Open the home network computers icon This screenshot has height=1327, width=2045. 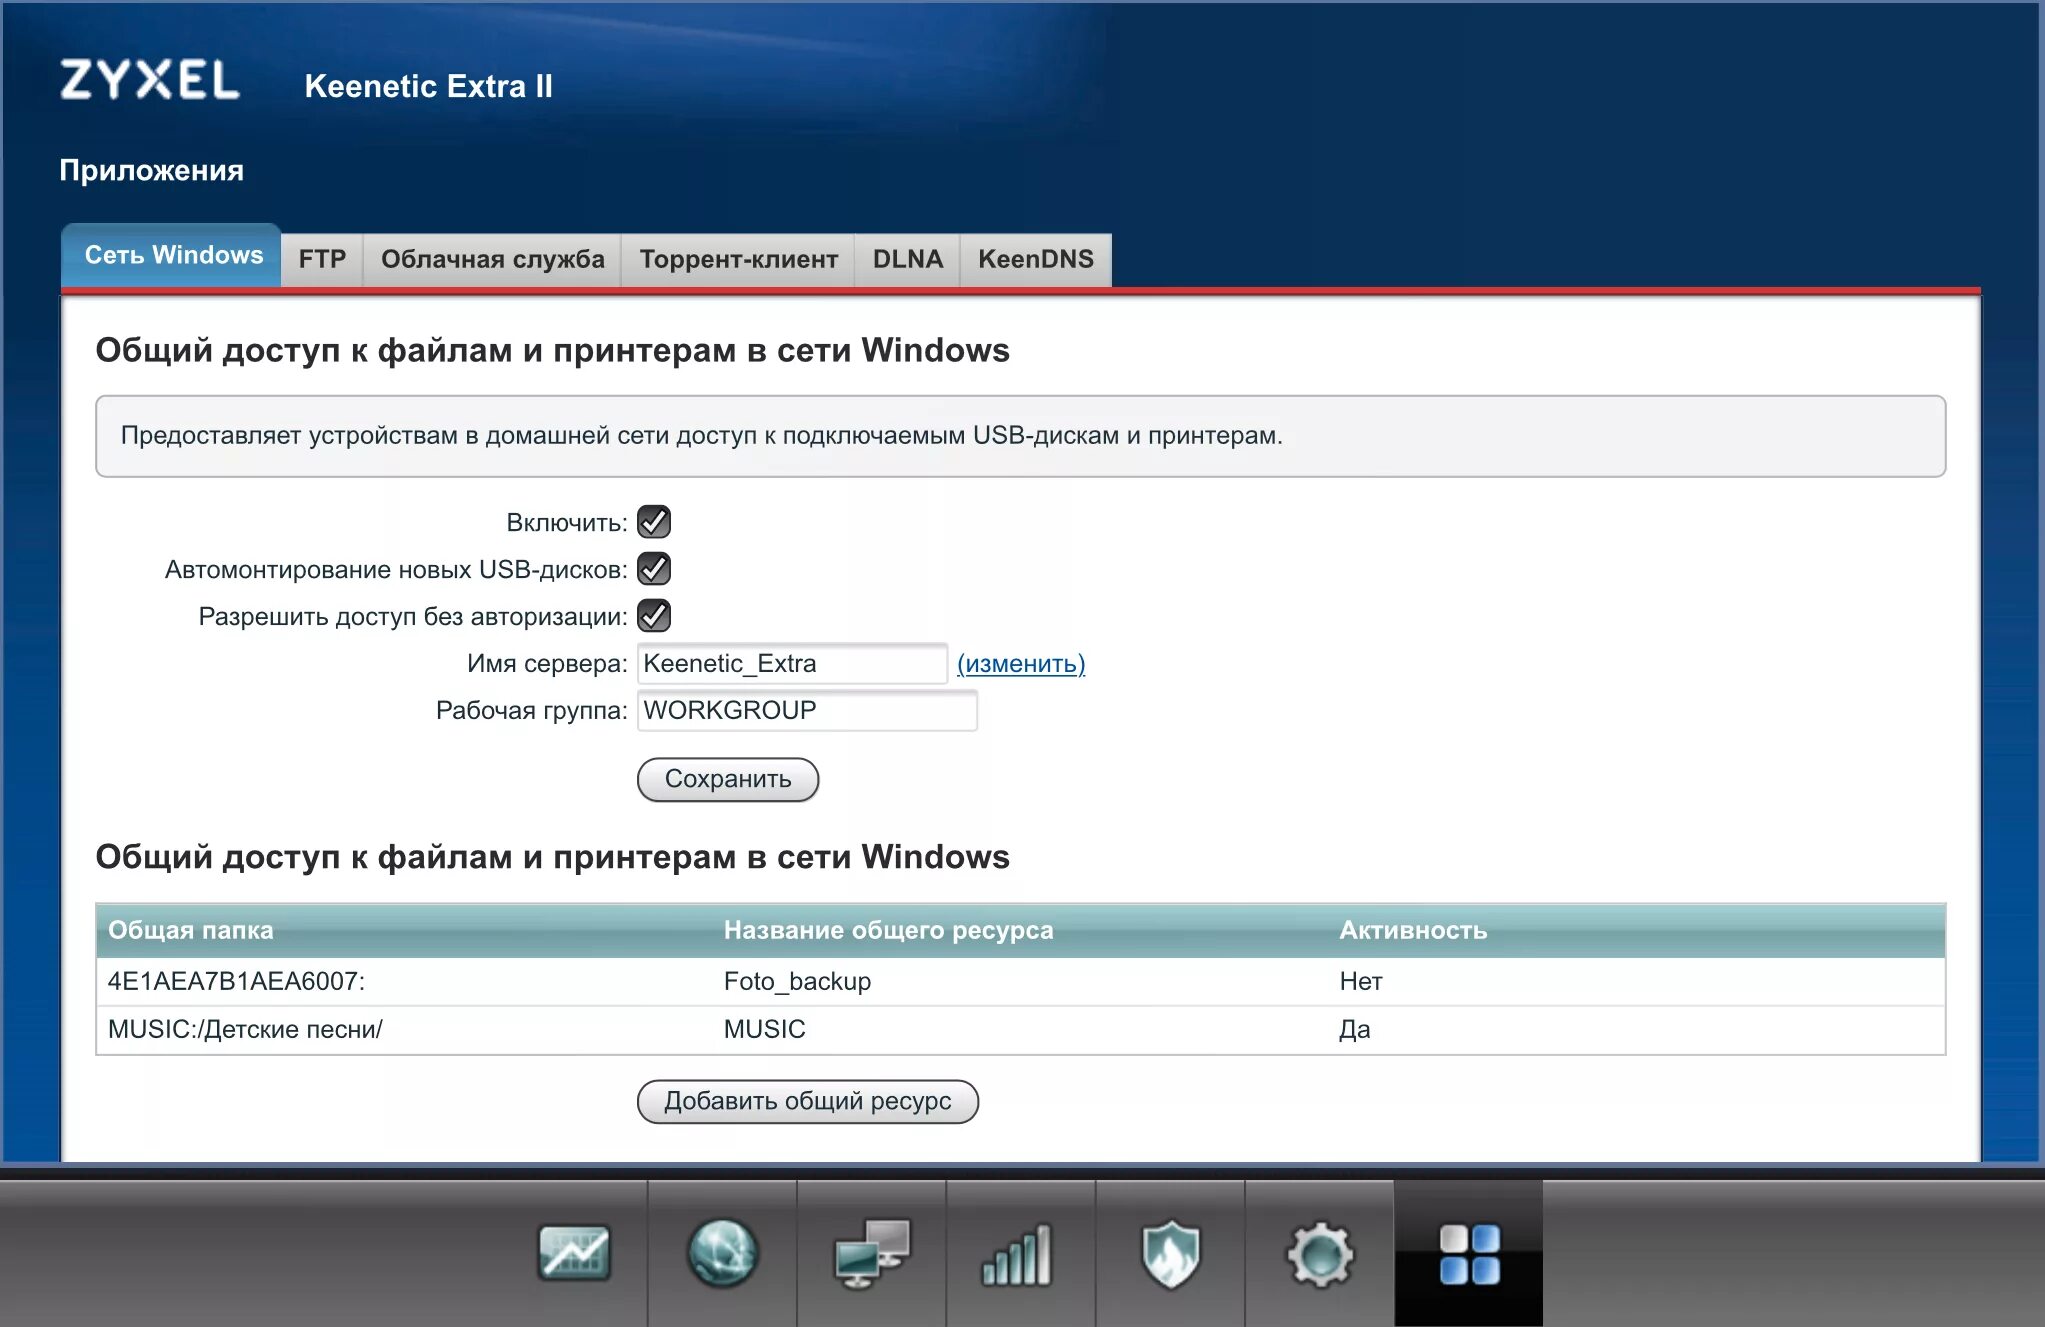click(871, 1253)
